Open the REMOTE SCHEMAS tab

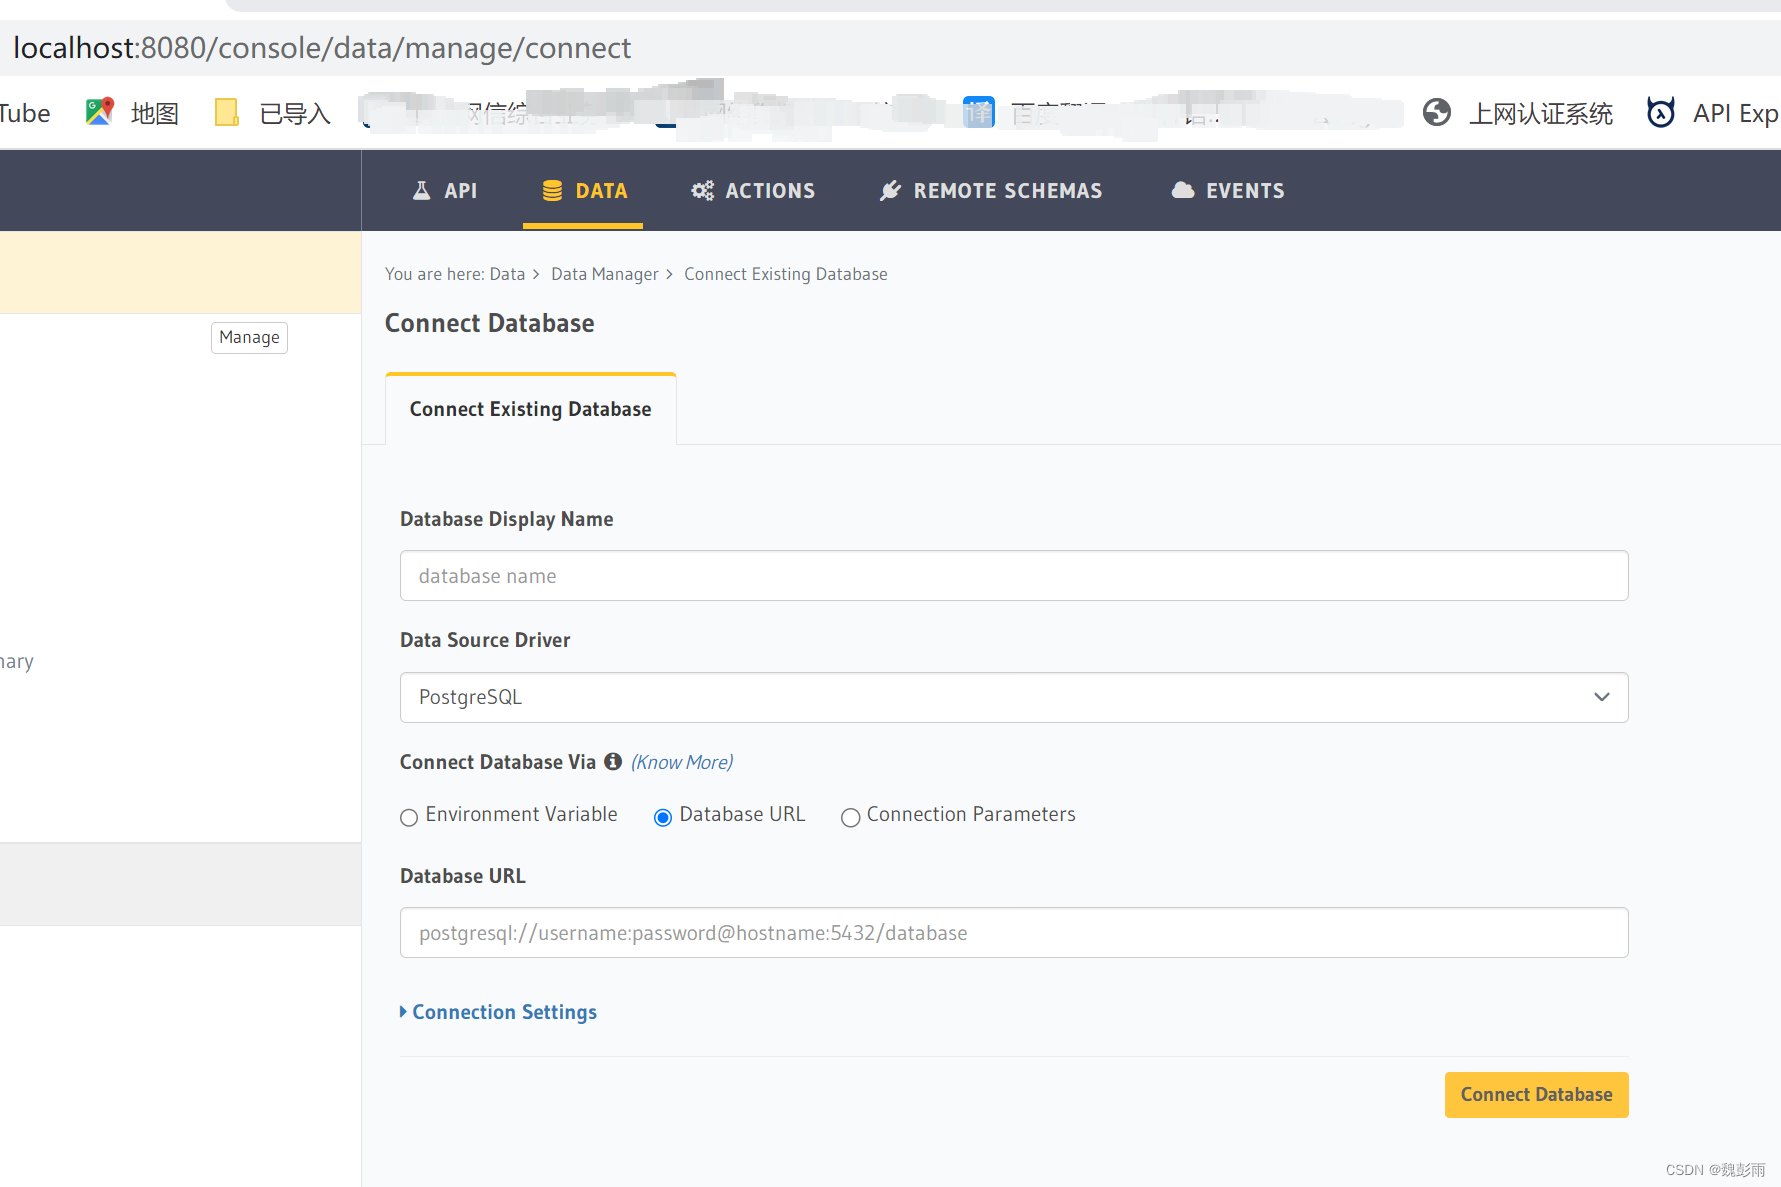[x=991, y=190]
